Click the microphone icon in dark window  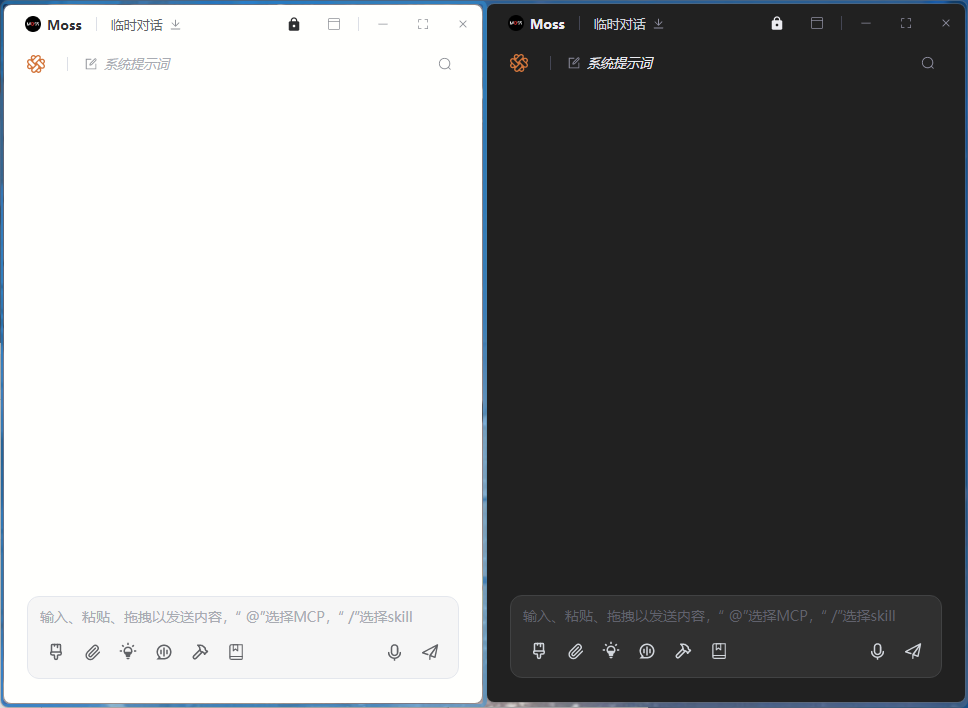pyautogui.click(x=877, y=651)
